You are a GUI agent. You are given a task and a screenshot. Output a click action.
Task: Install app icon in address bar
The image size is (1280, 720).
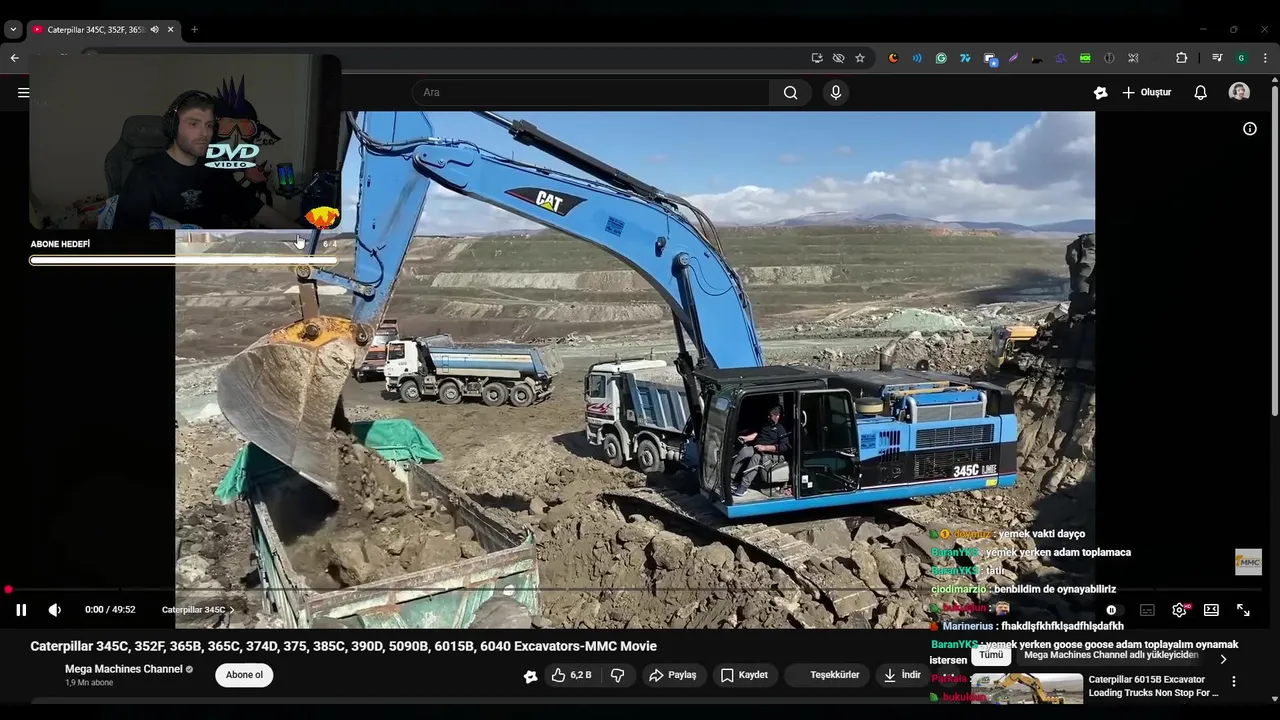817,58
